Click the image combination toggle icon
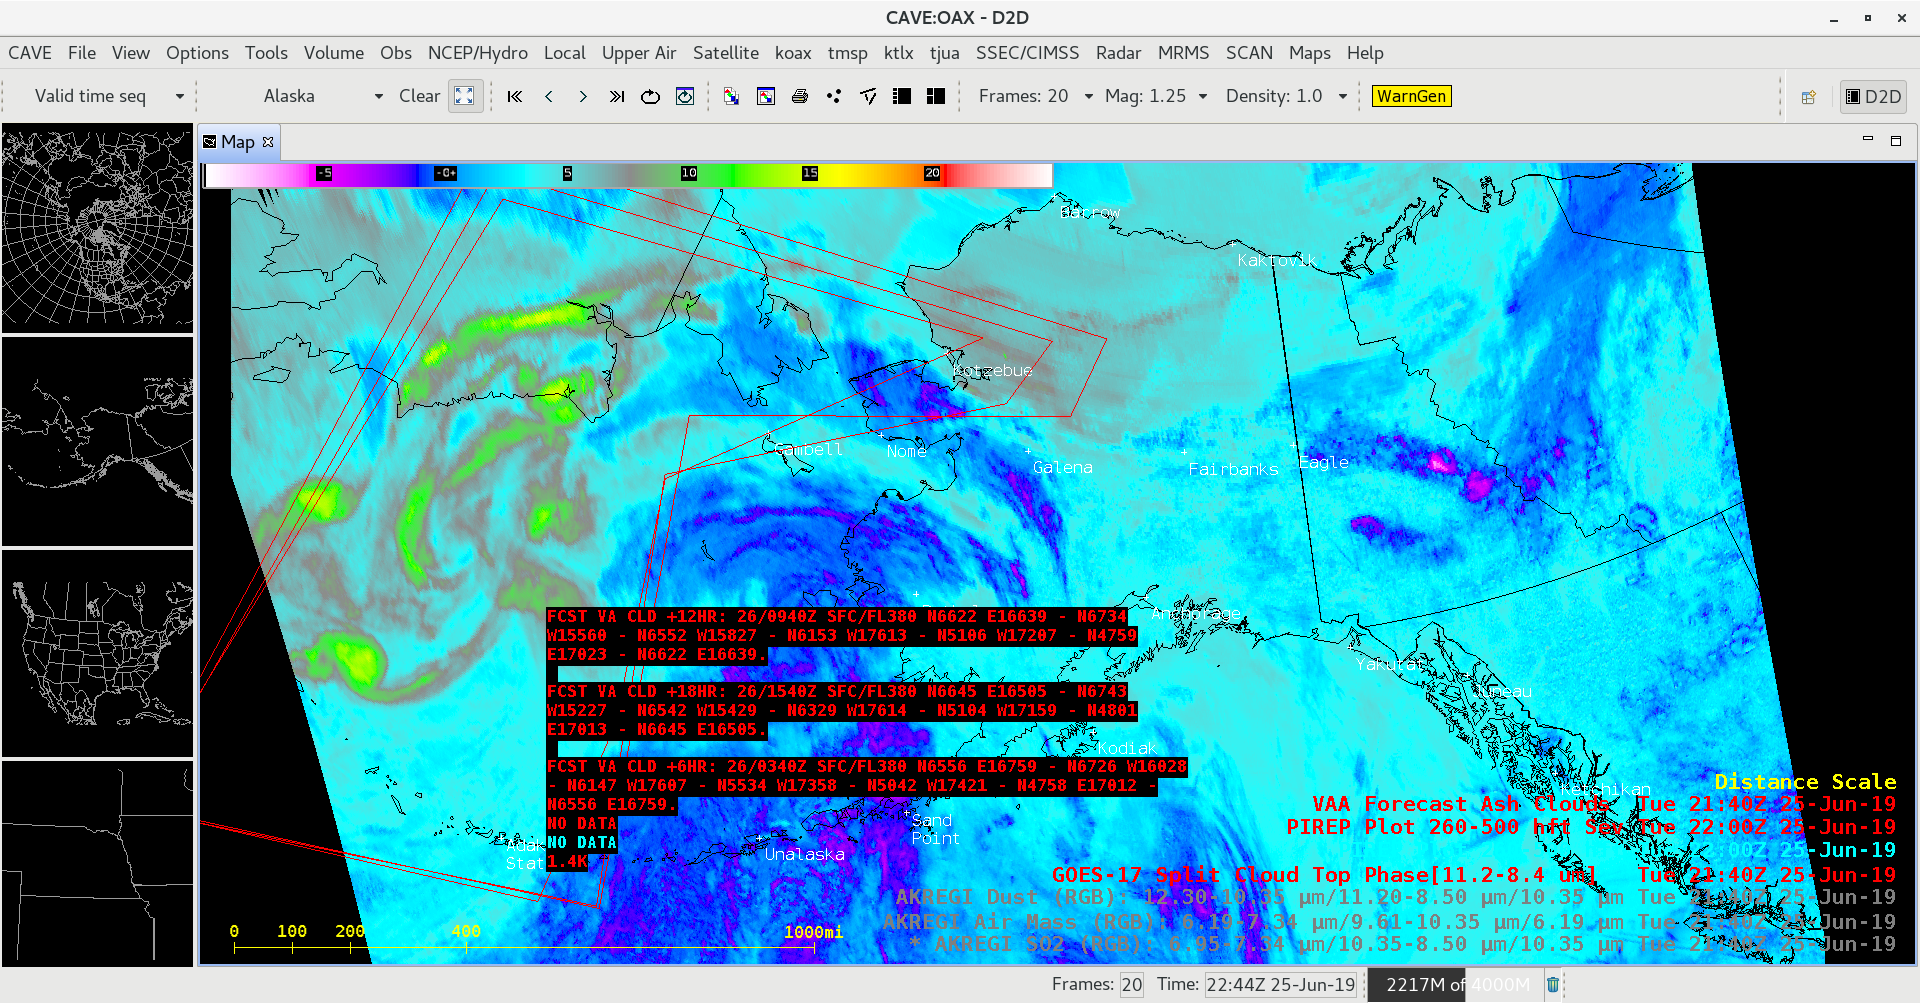 [732, 96]
